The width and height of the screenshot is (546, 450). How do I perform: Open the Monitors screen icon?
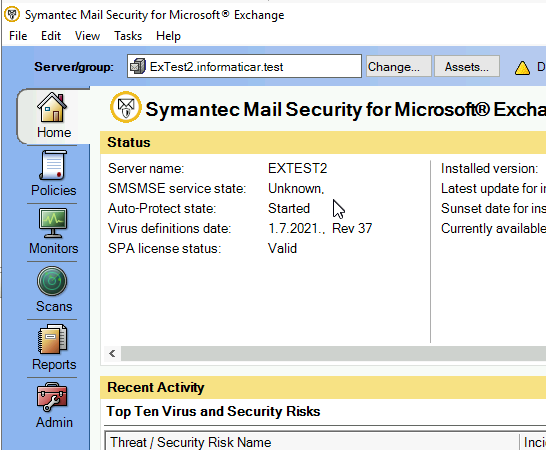tap(53, 223)
